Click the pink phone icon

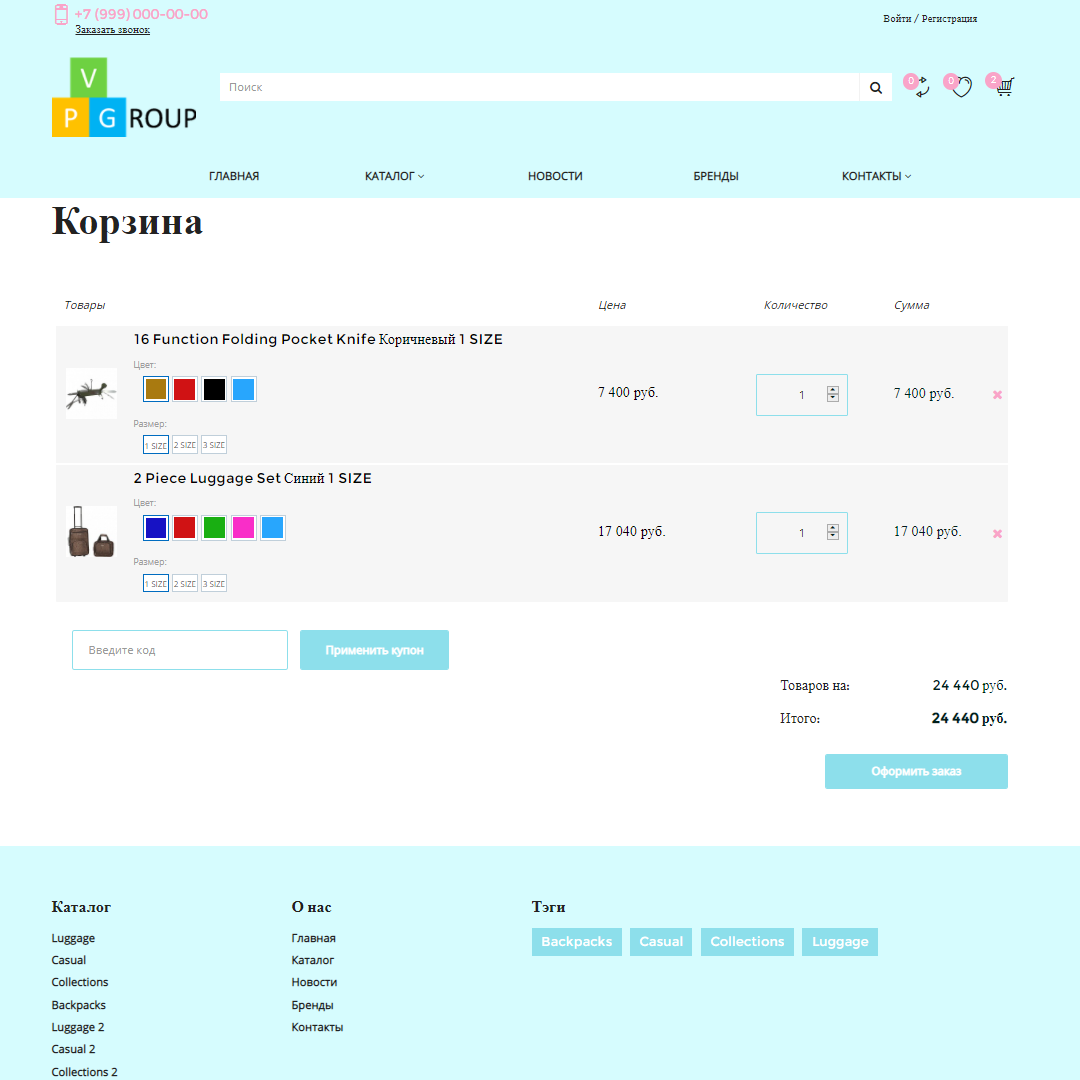pos(61,14)
